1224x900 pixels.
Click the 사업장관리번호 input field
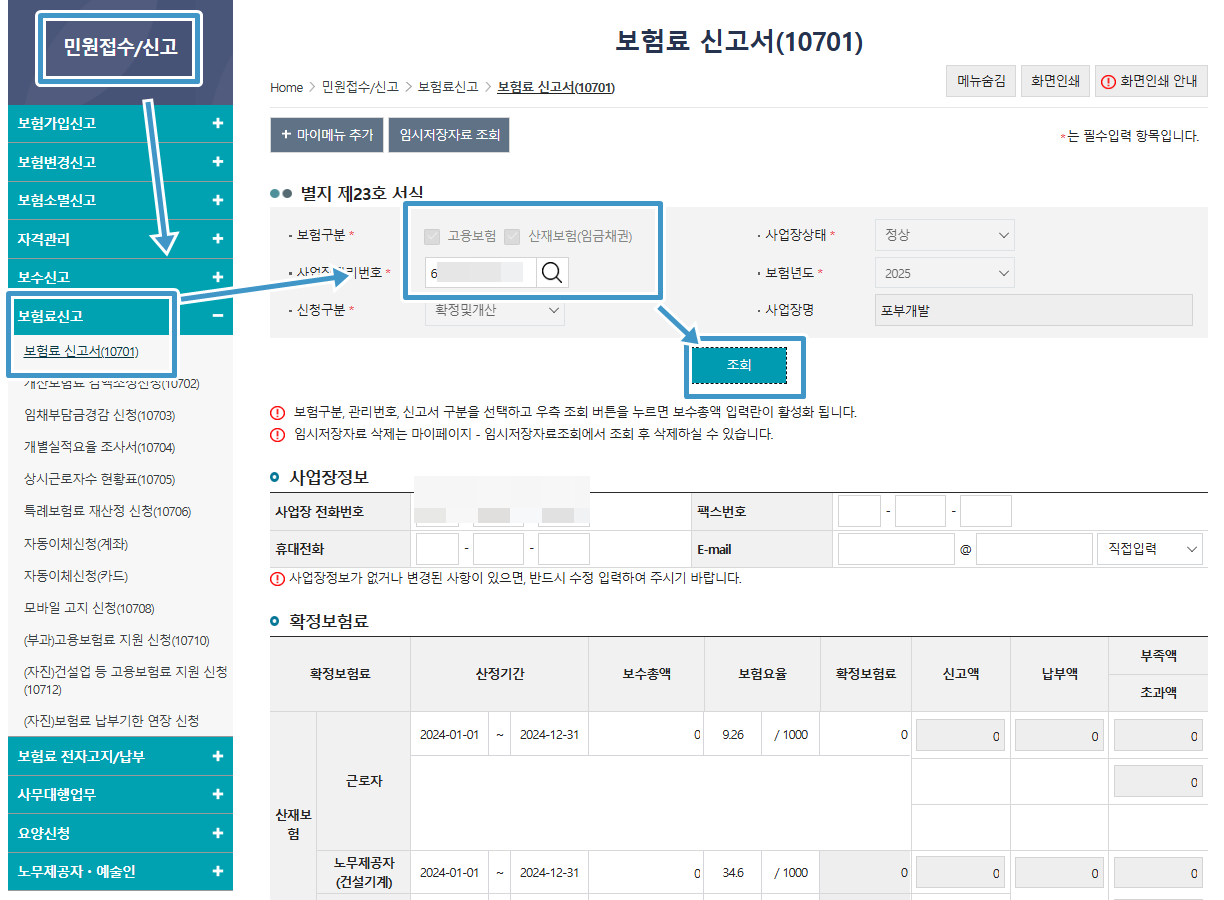click(481, 272)
